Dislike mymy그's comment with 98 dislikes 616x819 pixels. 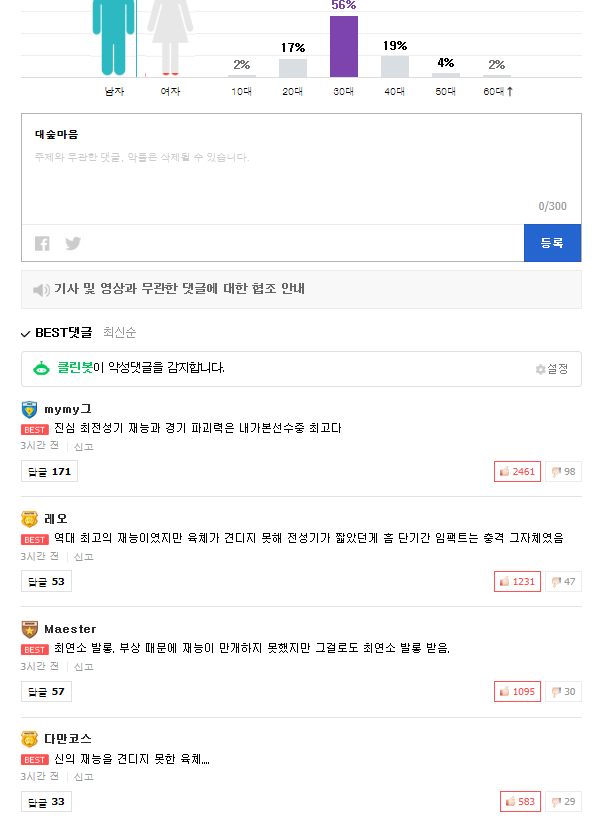pos(564,472)
